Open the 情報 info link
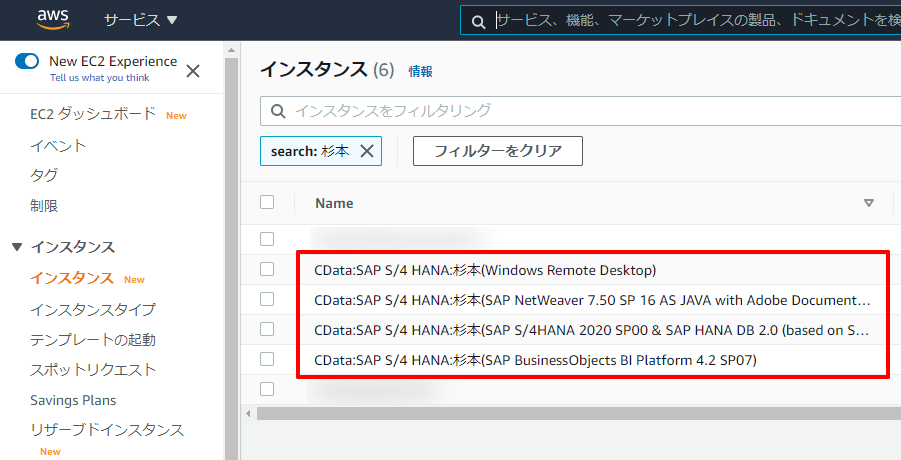 (420, 71)
